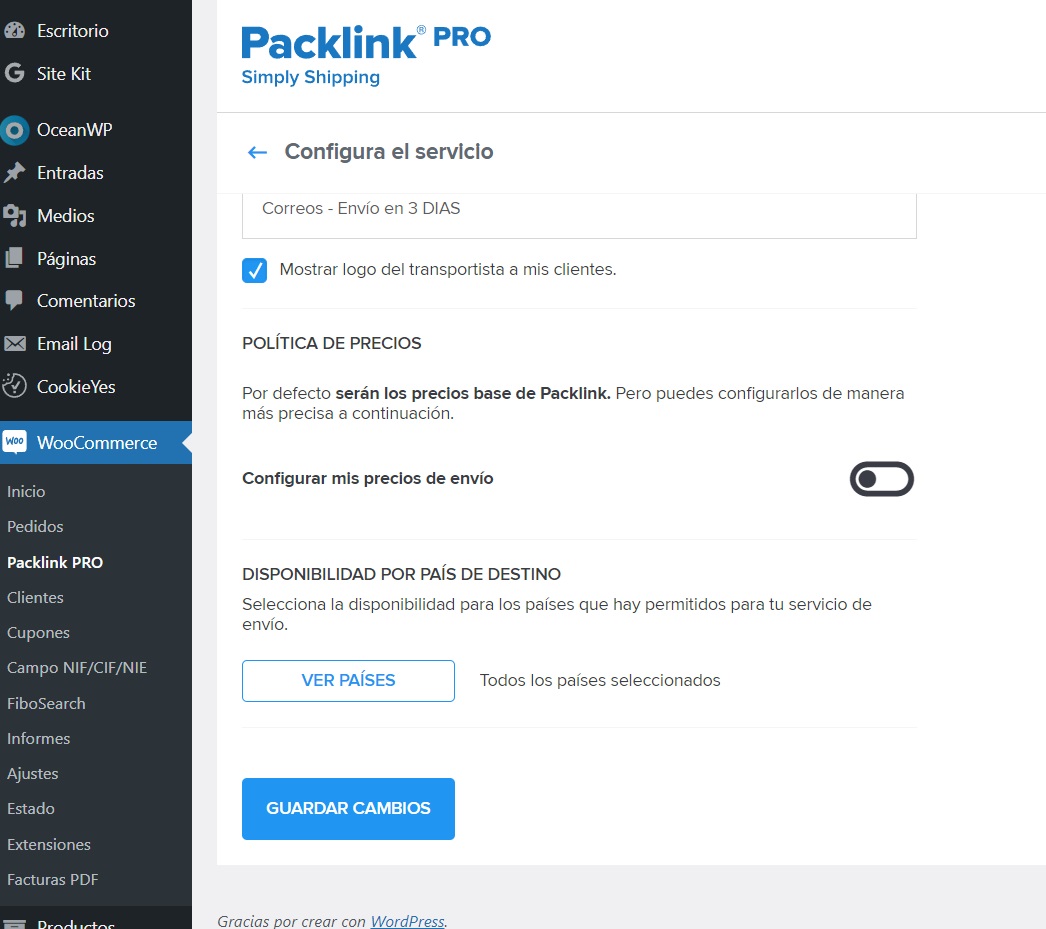Uncheck Mostrar logo del transportista checkbox
The width and height of the screenshot is (1046, 929).
(x=254, y=270)
